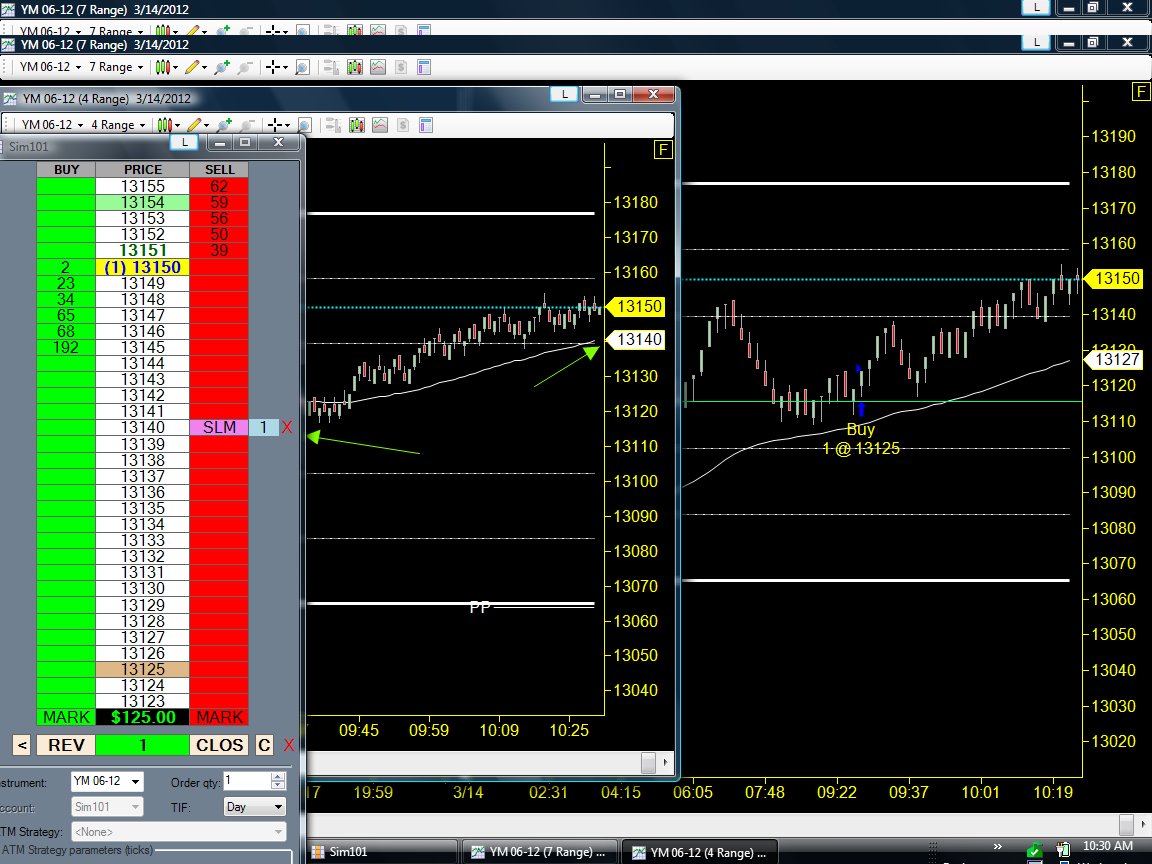The width and height of the screenshot is (1152, 864).
Task: Expand ATM Strategy None dropdown
Action: [x=278, y=832]
